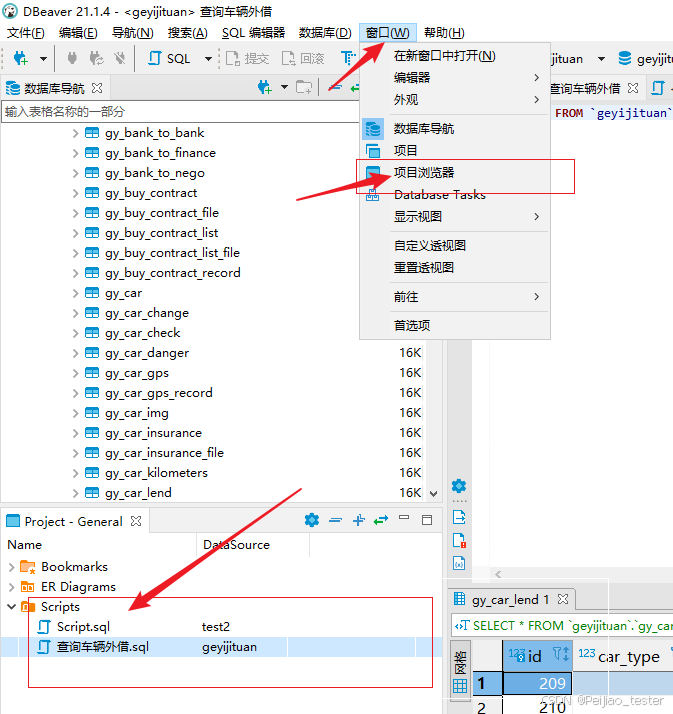Expand the 前往 submenu
673x714 pixels.
tap(455, 297)
